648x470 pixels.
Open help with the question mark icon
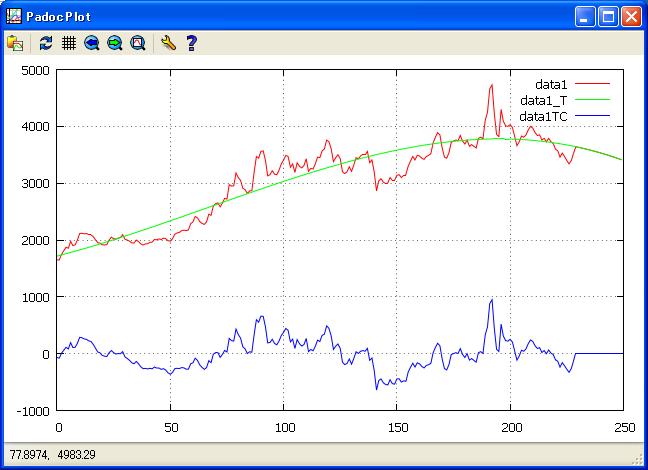tap(191, 43)
